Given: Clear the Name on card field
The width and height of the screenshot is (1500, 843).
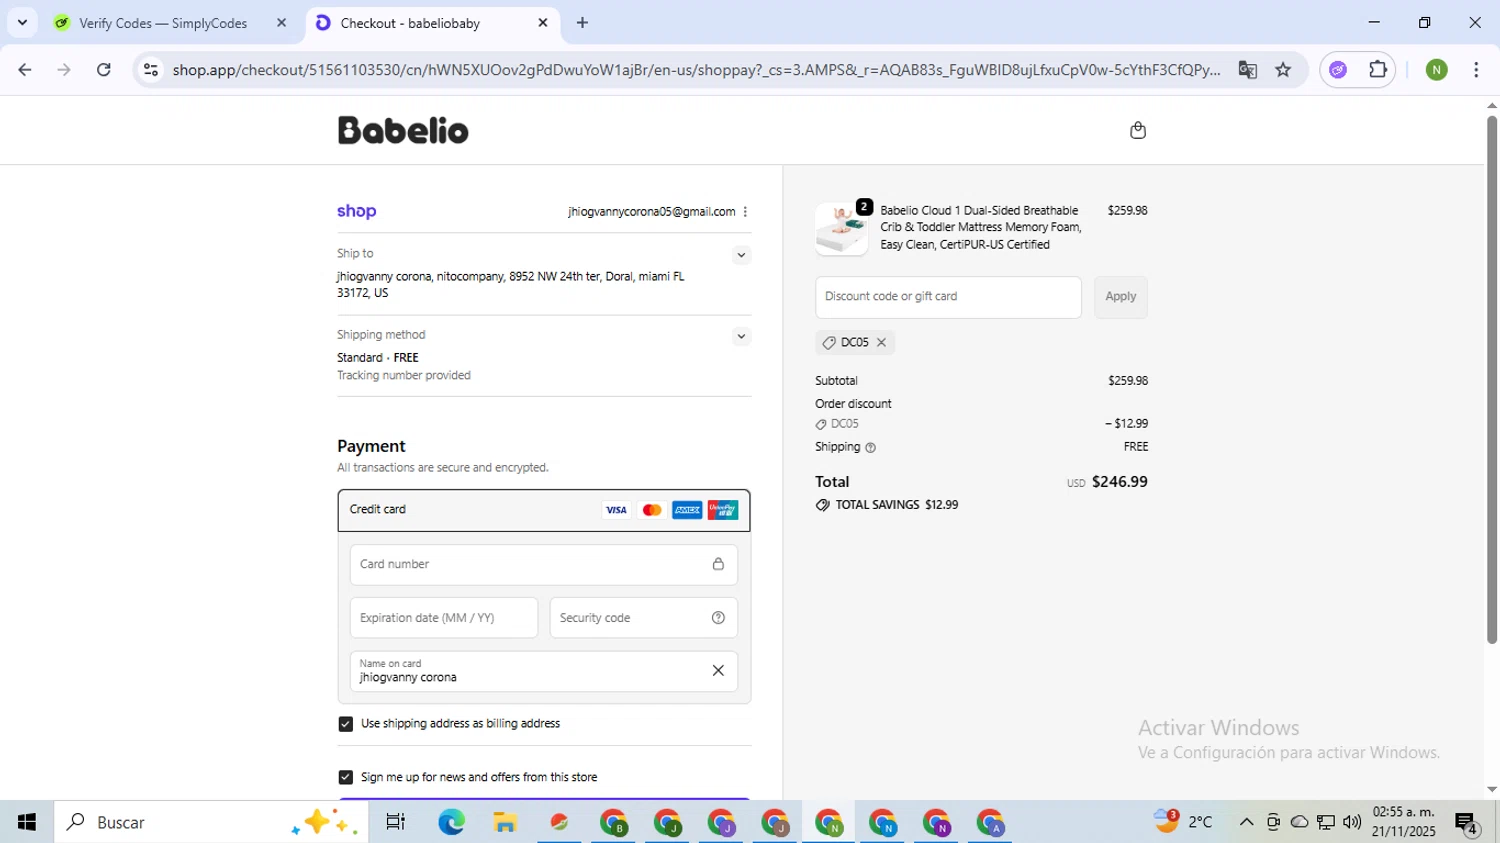Looking at the screenshot, I should [718, 671].
